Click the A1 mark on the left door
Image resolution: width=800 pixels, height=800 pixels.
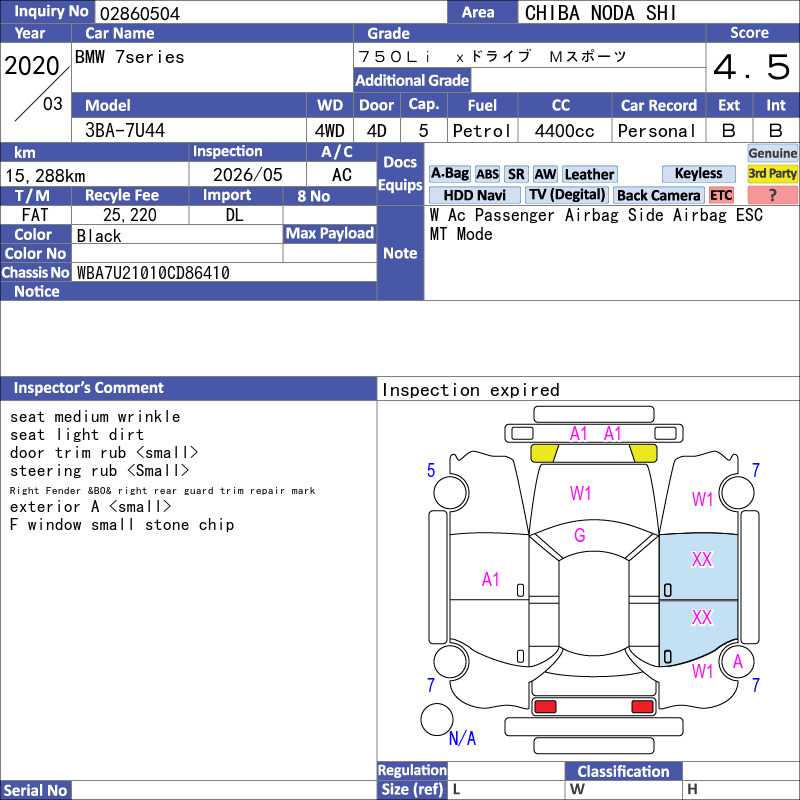point(490,580)
